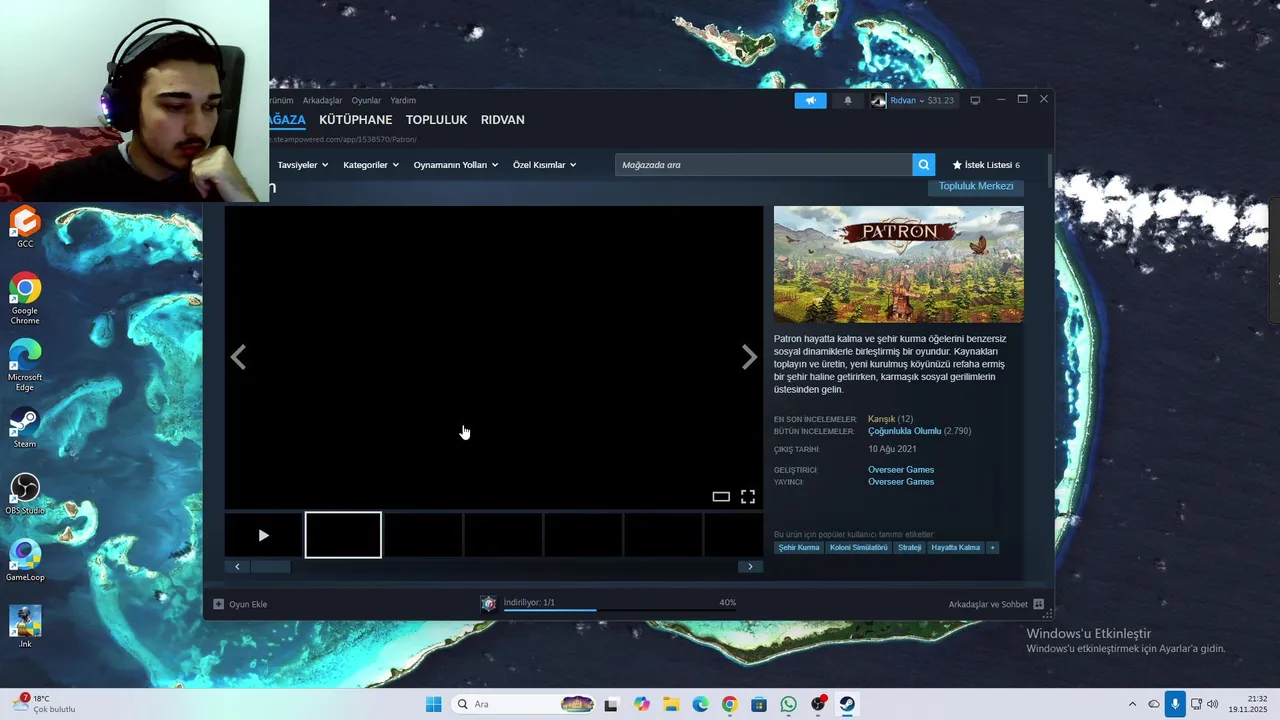Open Microsoft Edge desktop shortcut
The image size is (1280, 720).
click(25, 365)
